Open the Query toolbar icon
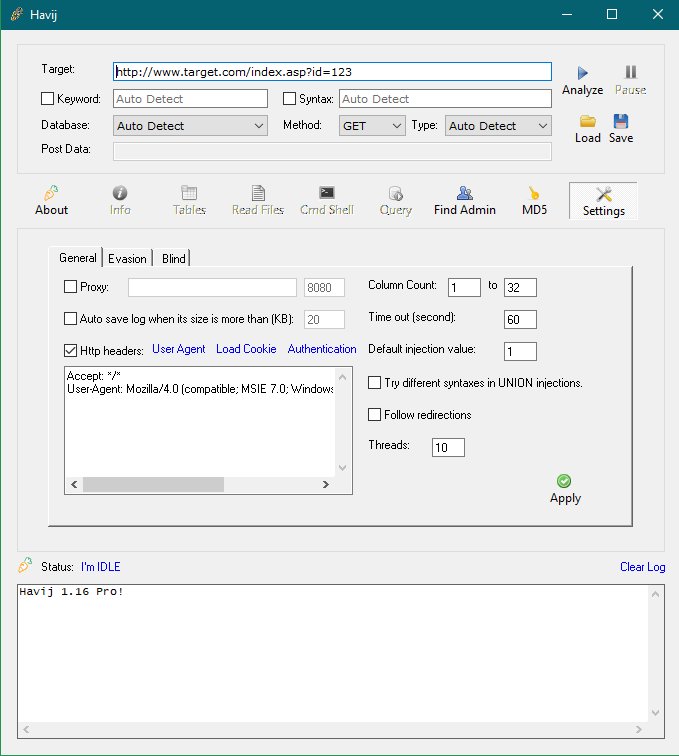Viewport: 679px width, 756px height. coord(395,193)
